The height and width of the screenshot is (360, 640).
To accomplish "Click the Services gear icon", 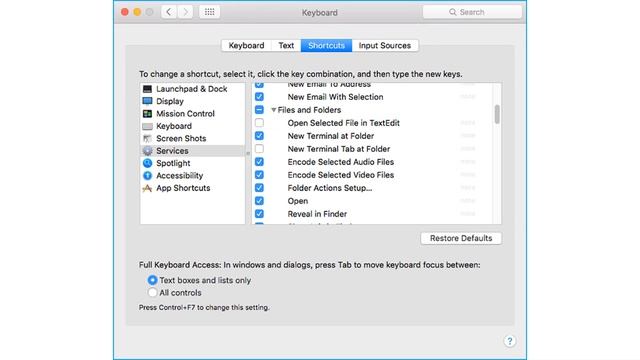I will click(147, 151).
